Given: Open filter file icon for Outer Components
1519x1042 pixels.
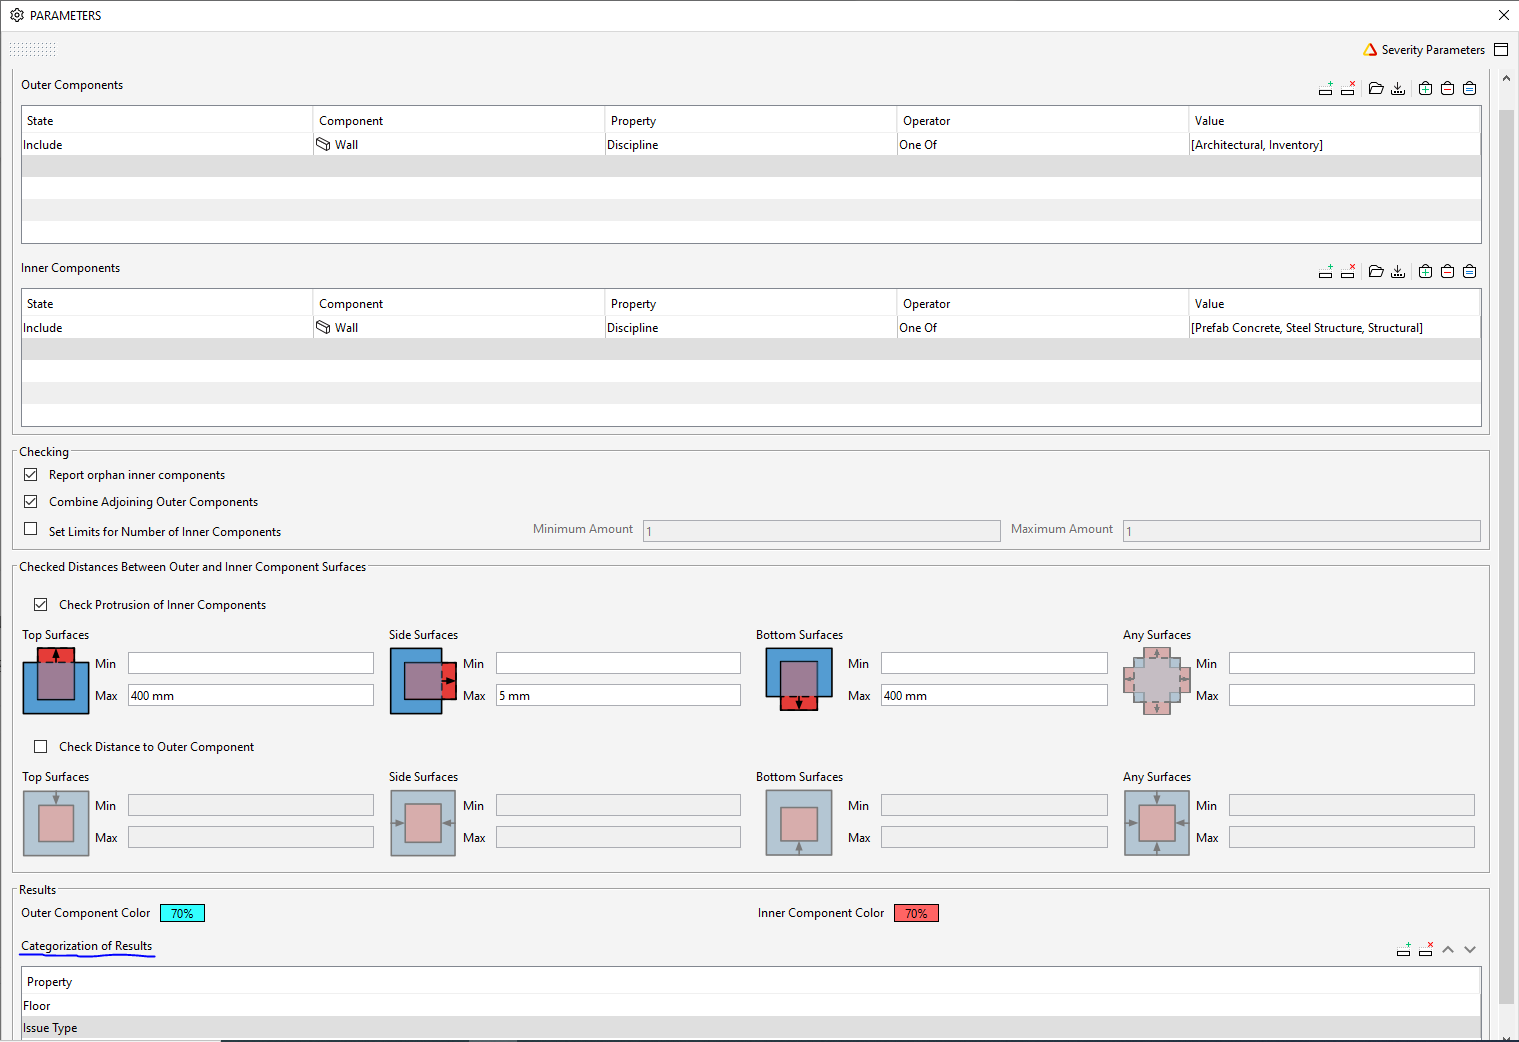Looking at the screenshot, I should [1376, 89].
